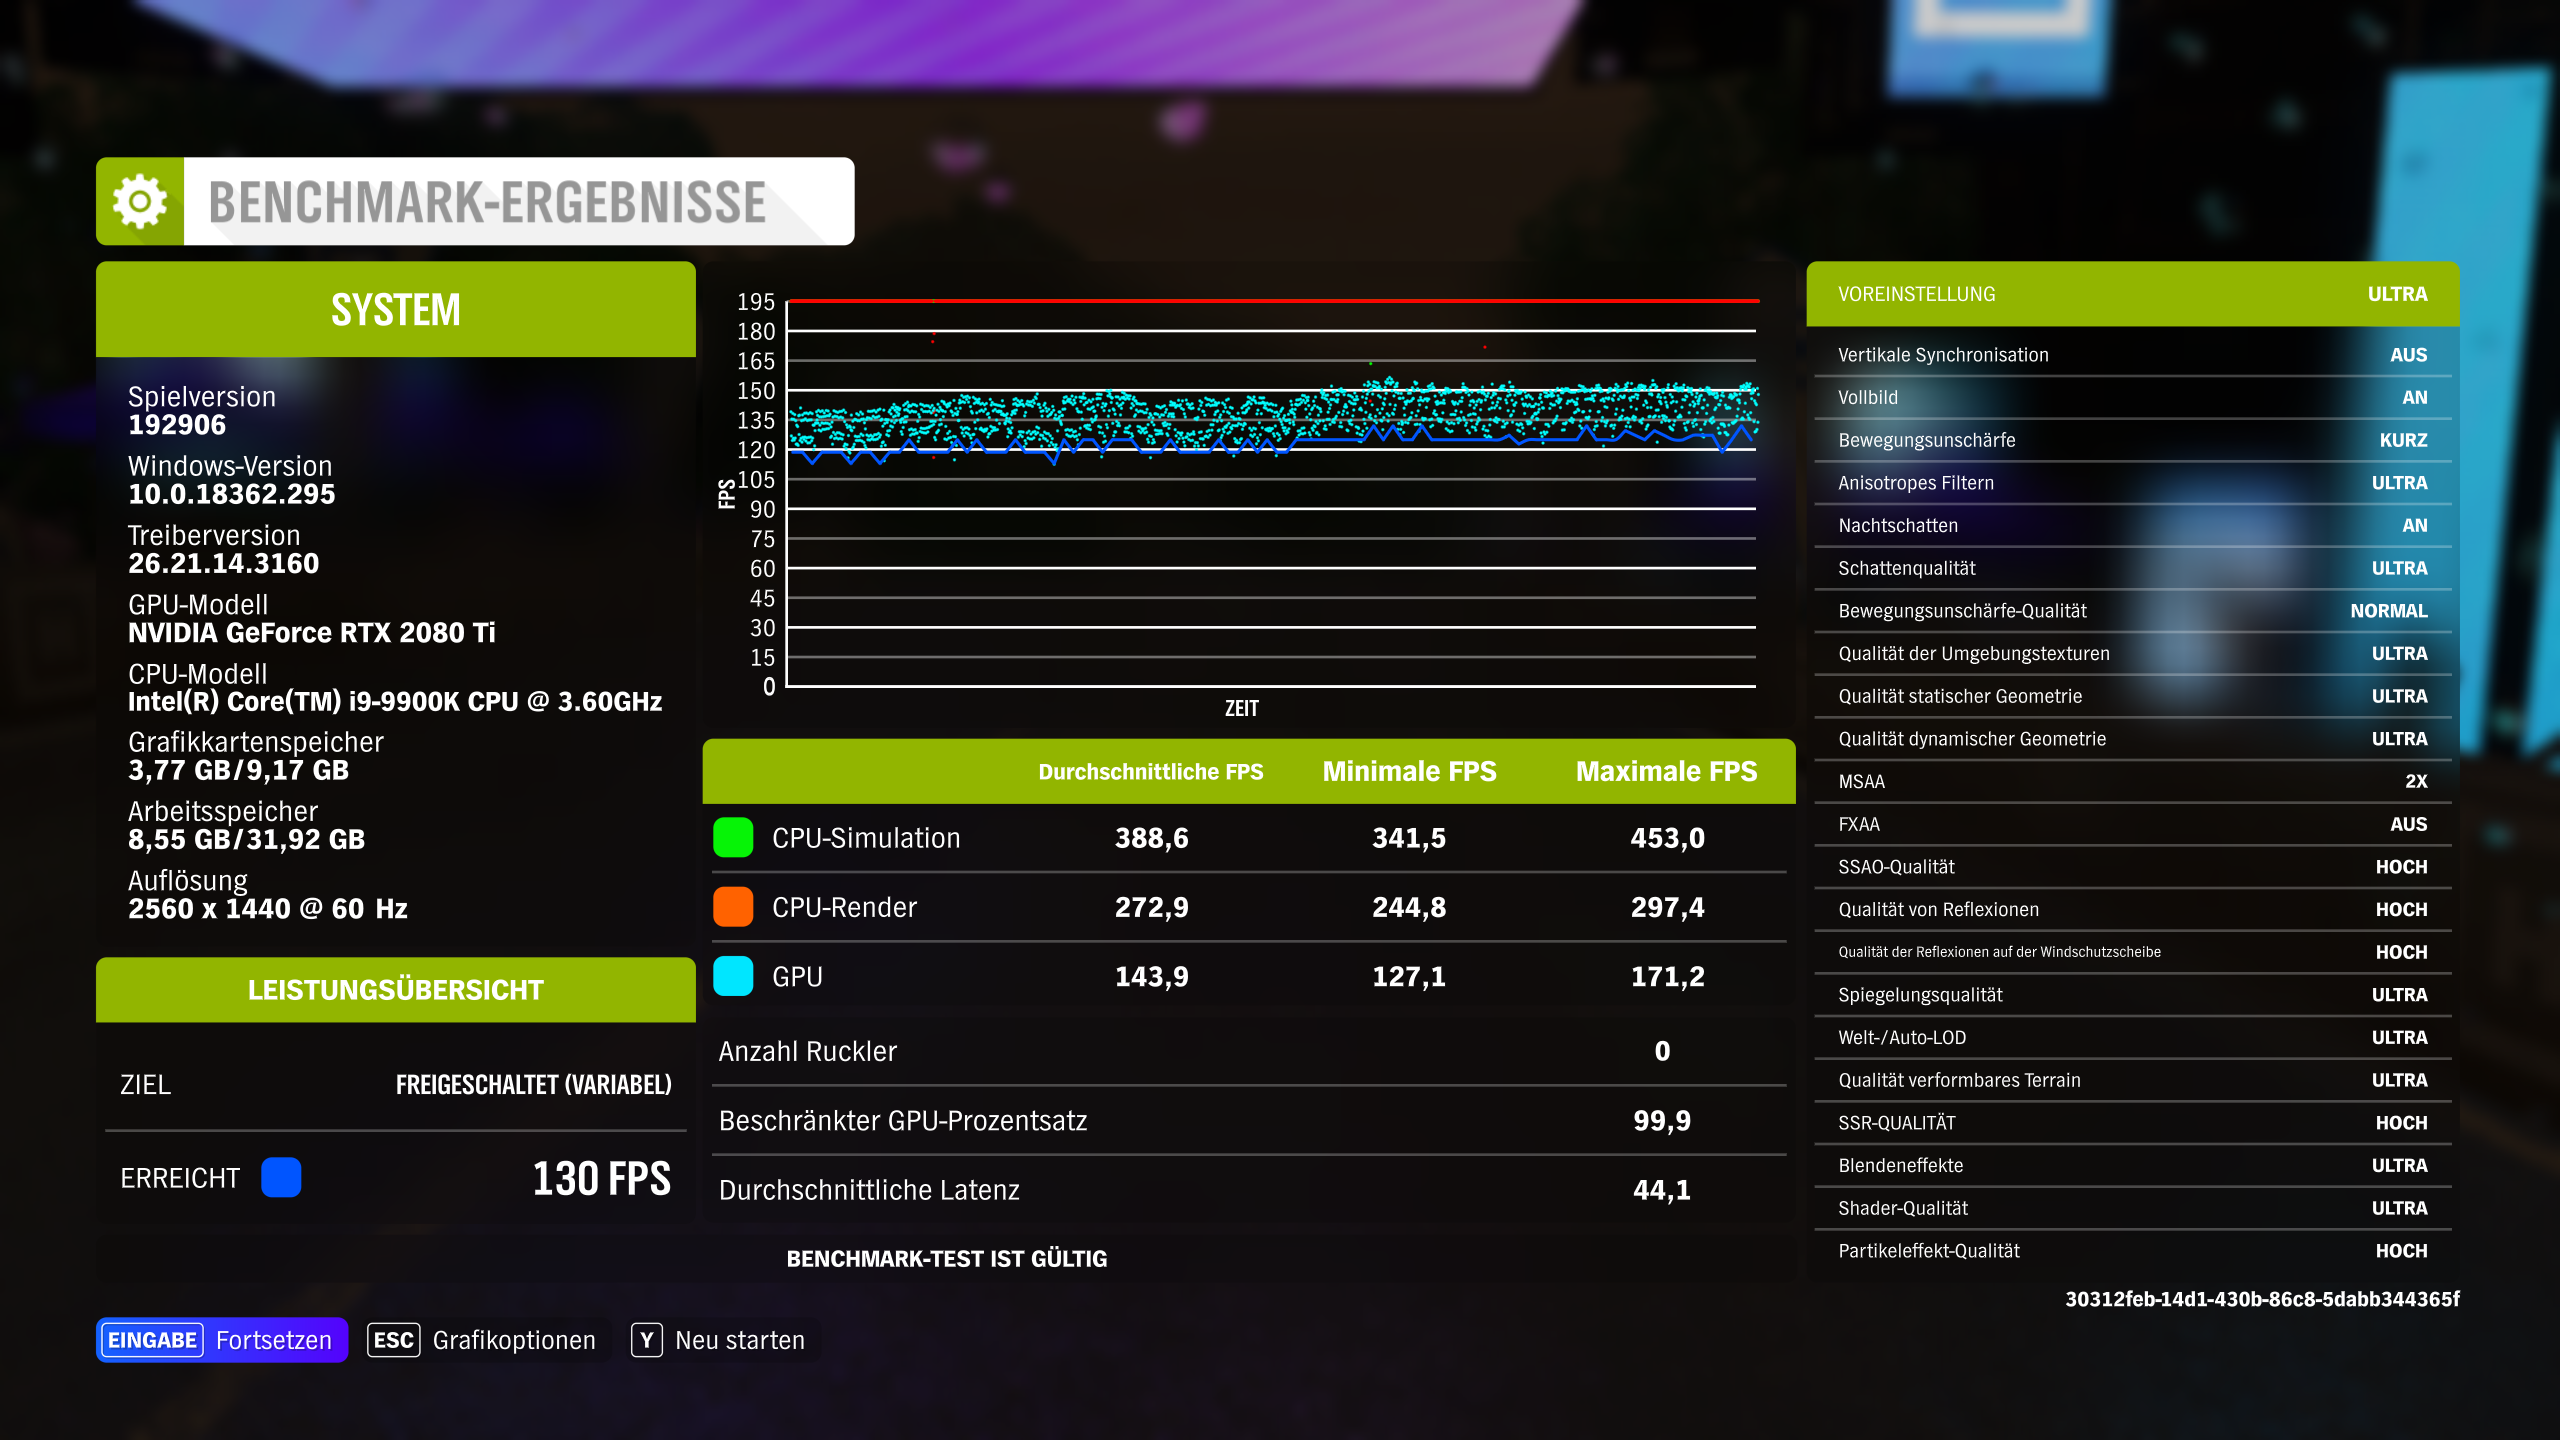Click the blue Erreicht legend square
This screenshot has height=1440, width=2560.
(281, 1178)
